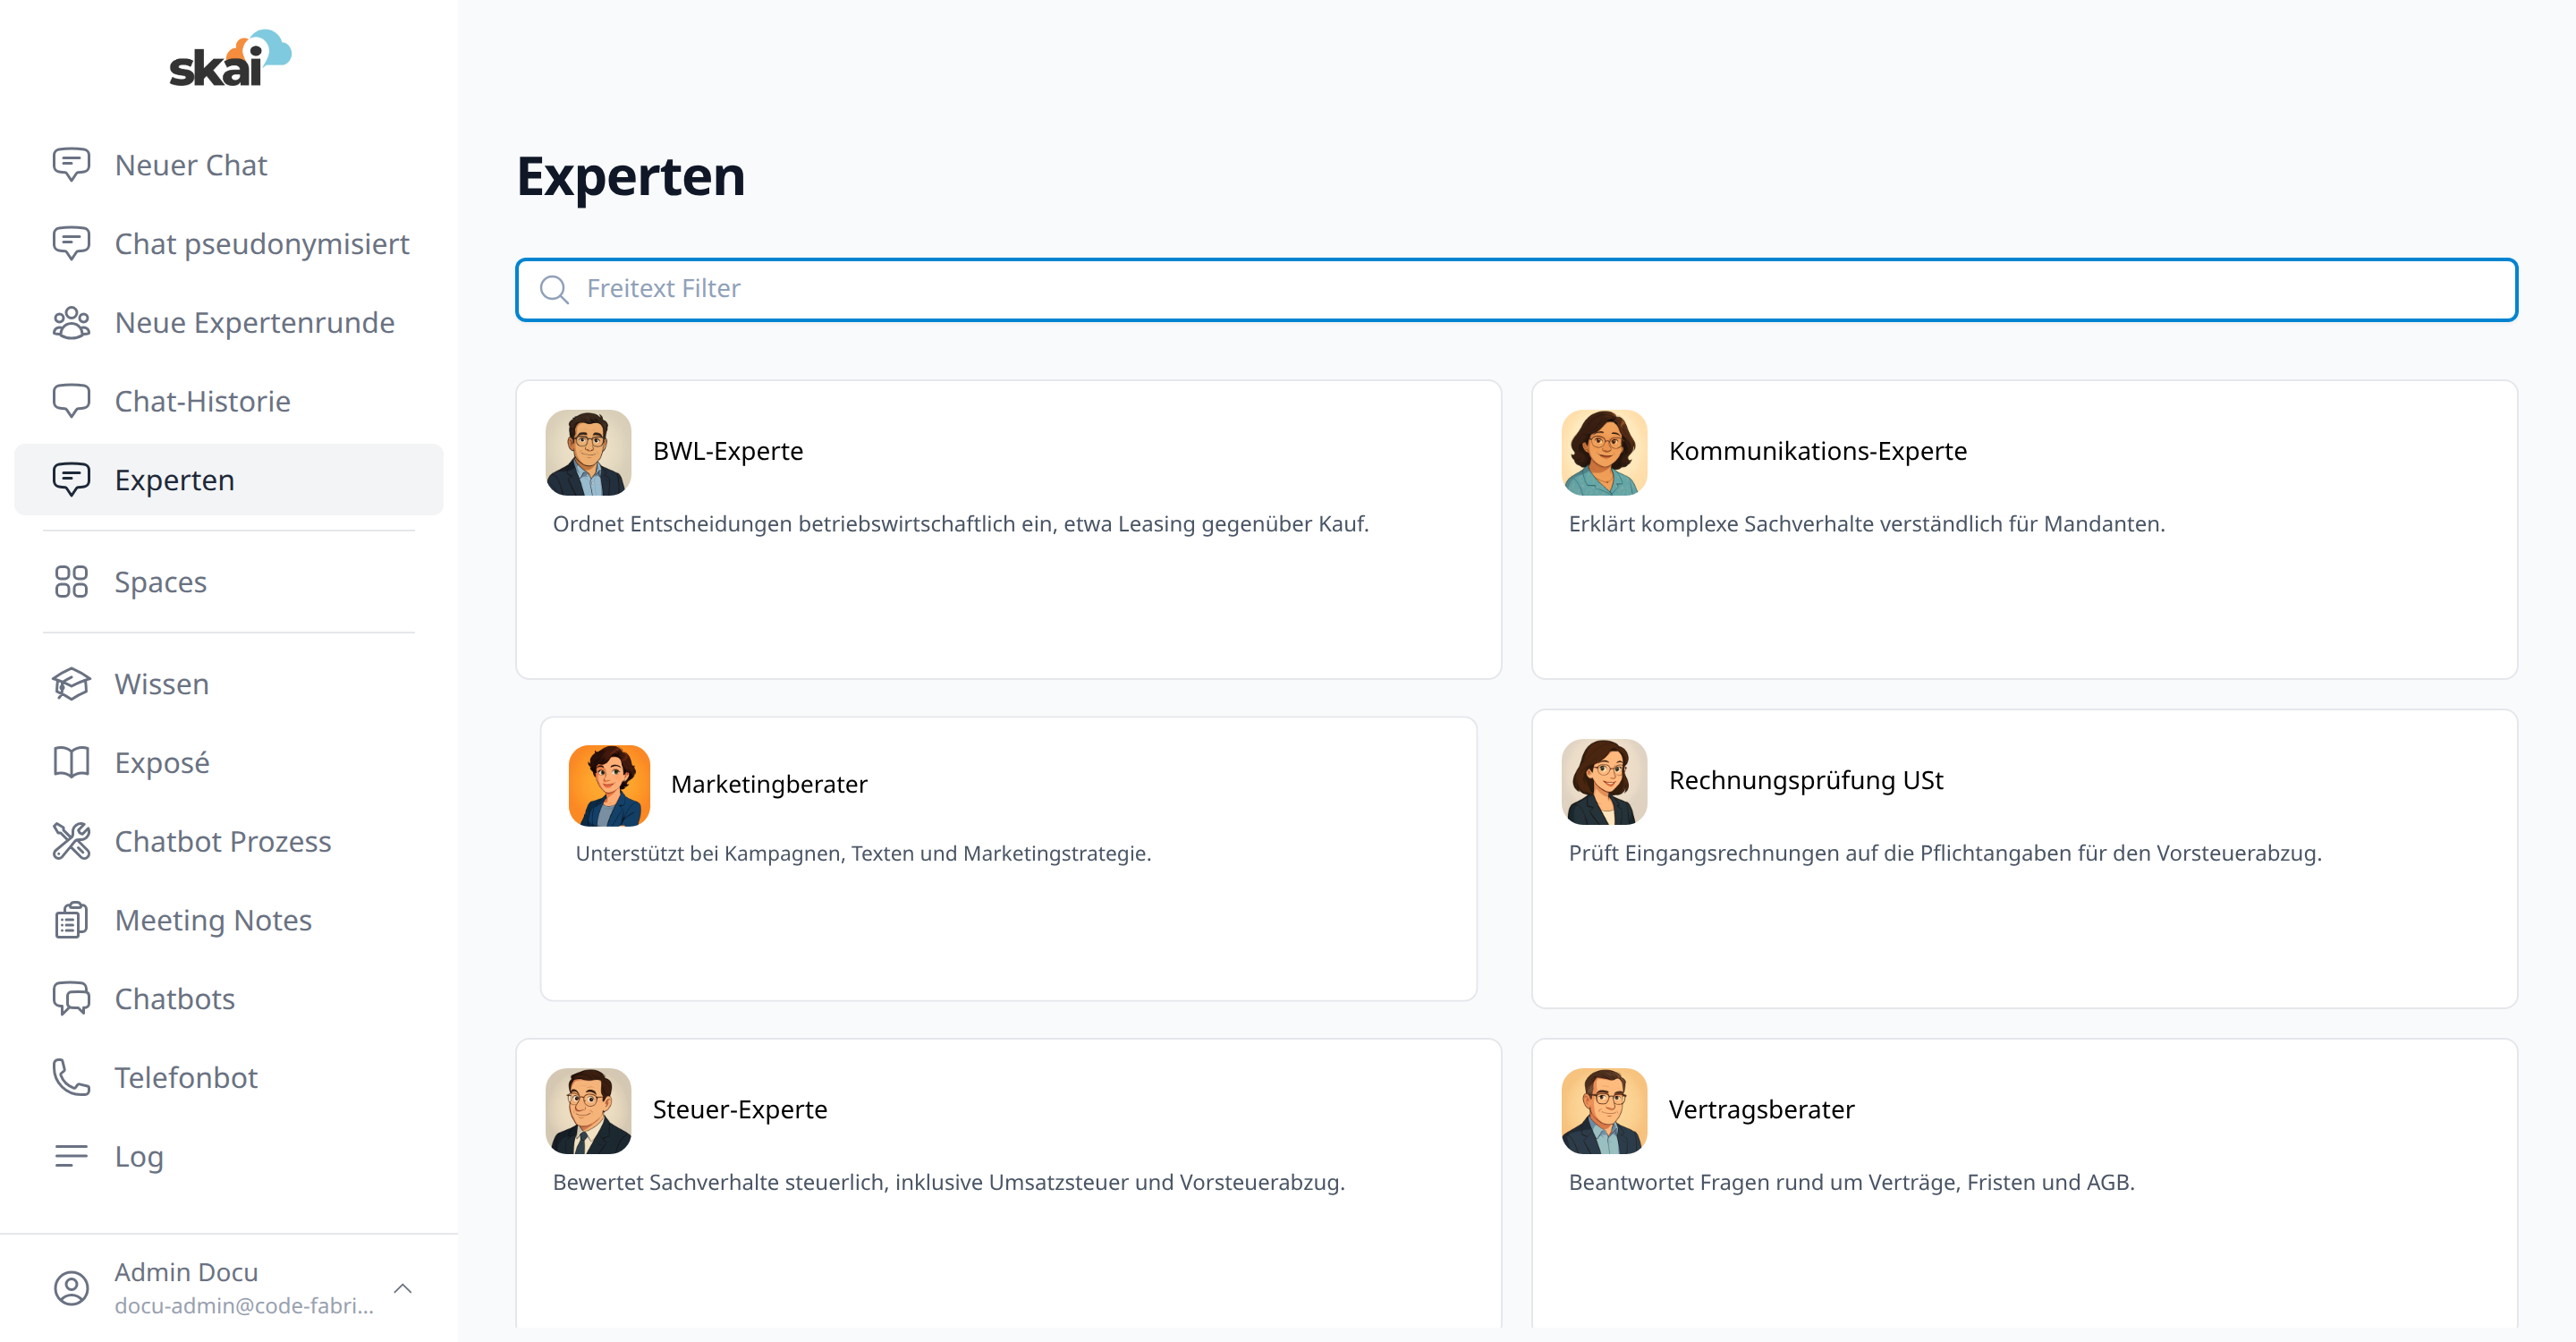Go to Chatbots
Viewport: 2576px width, 1342px height.
point(229,999)
